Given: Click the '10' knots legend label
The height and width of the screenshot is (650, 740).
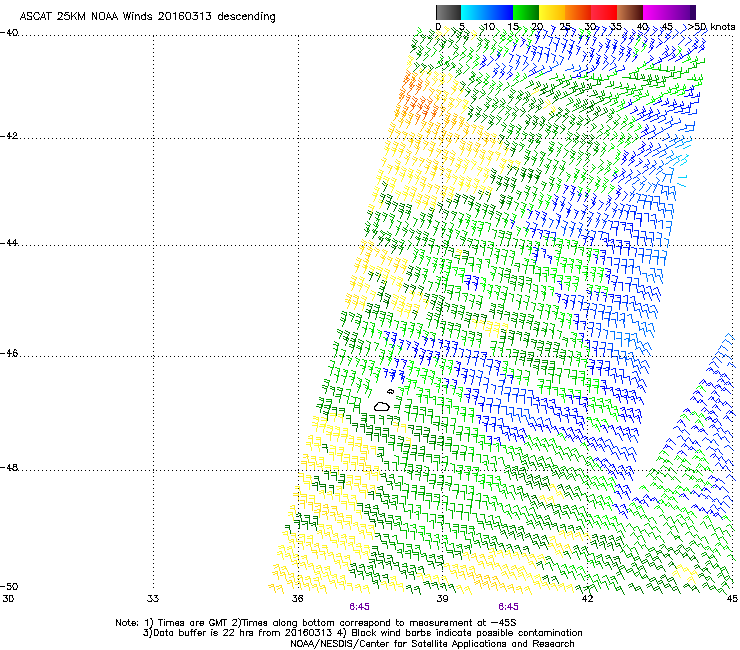Looking at the screenshot, I should pos(489,27).
